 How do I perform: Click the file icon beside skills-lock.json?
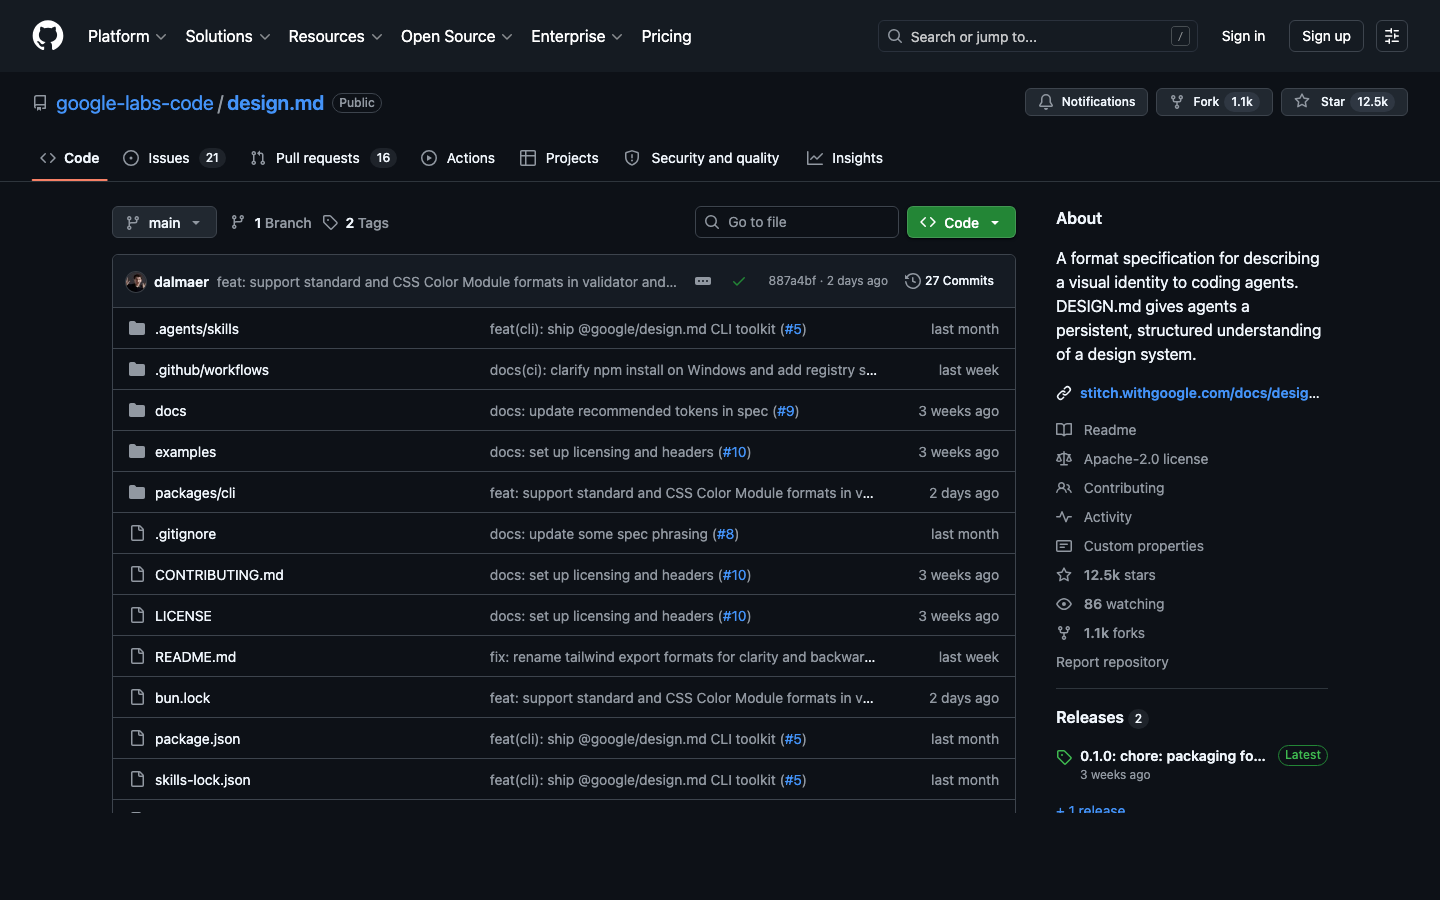(x=137, y=779)
